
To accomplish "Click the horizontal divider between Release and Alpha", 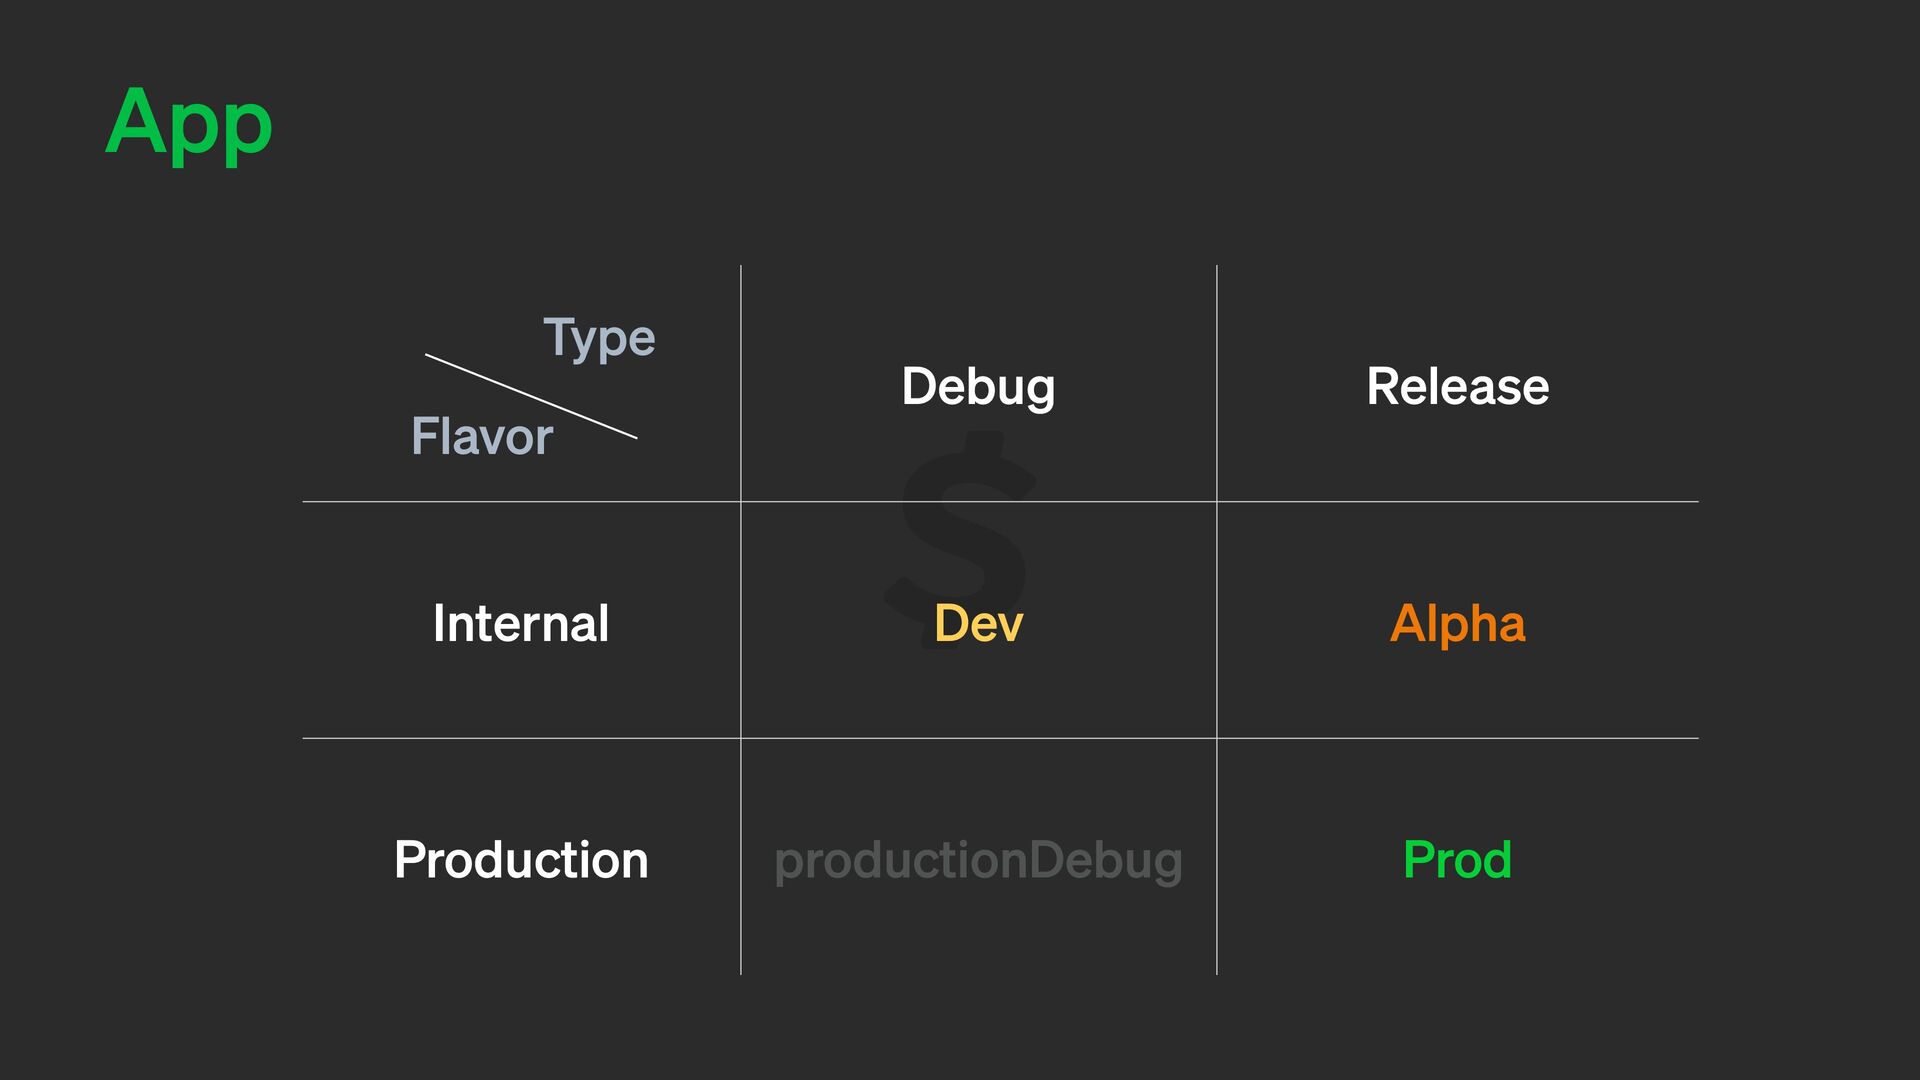I will coord(1457,501).
